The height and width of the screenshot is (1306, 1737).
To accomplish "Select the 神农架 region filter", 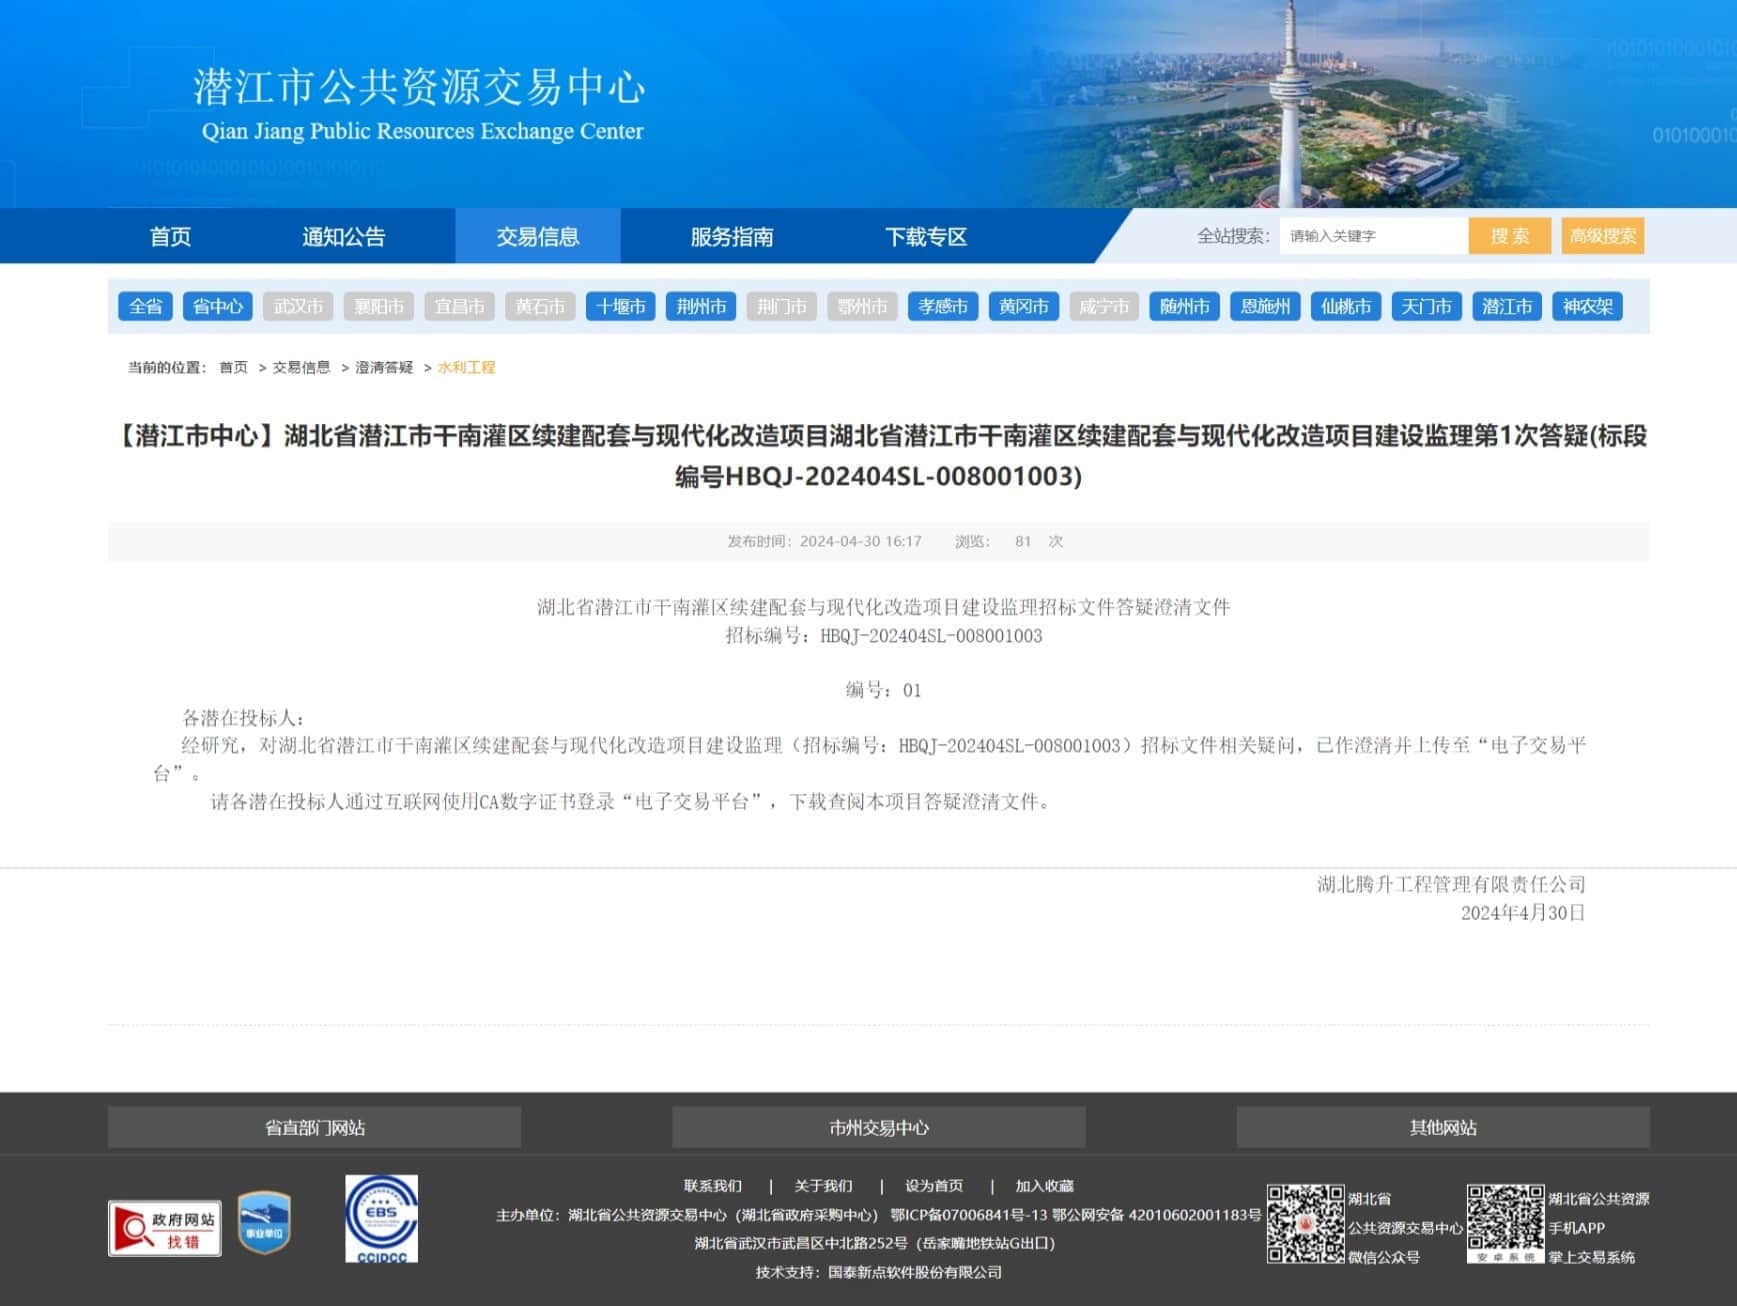I will (x=1587, y=306).
